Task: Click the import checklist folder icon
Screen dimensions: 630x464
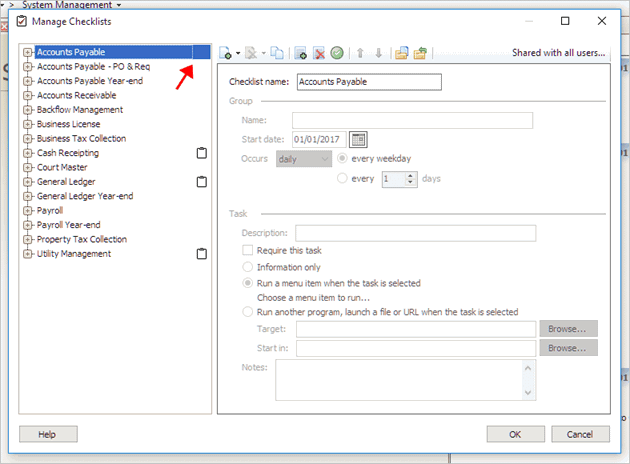Action: (401, 53)
